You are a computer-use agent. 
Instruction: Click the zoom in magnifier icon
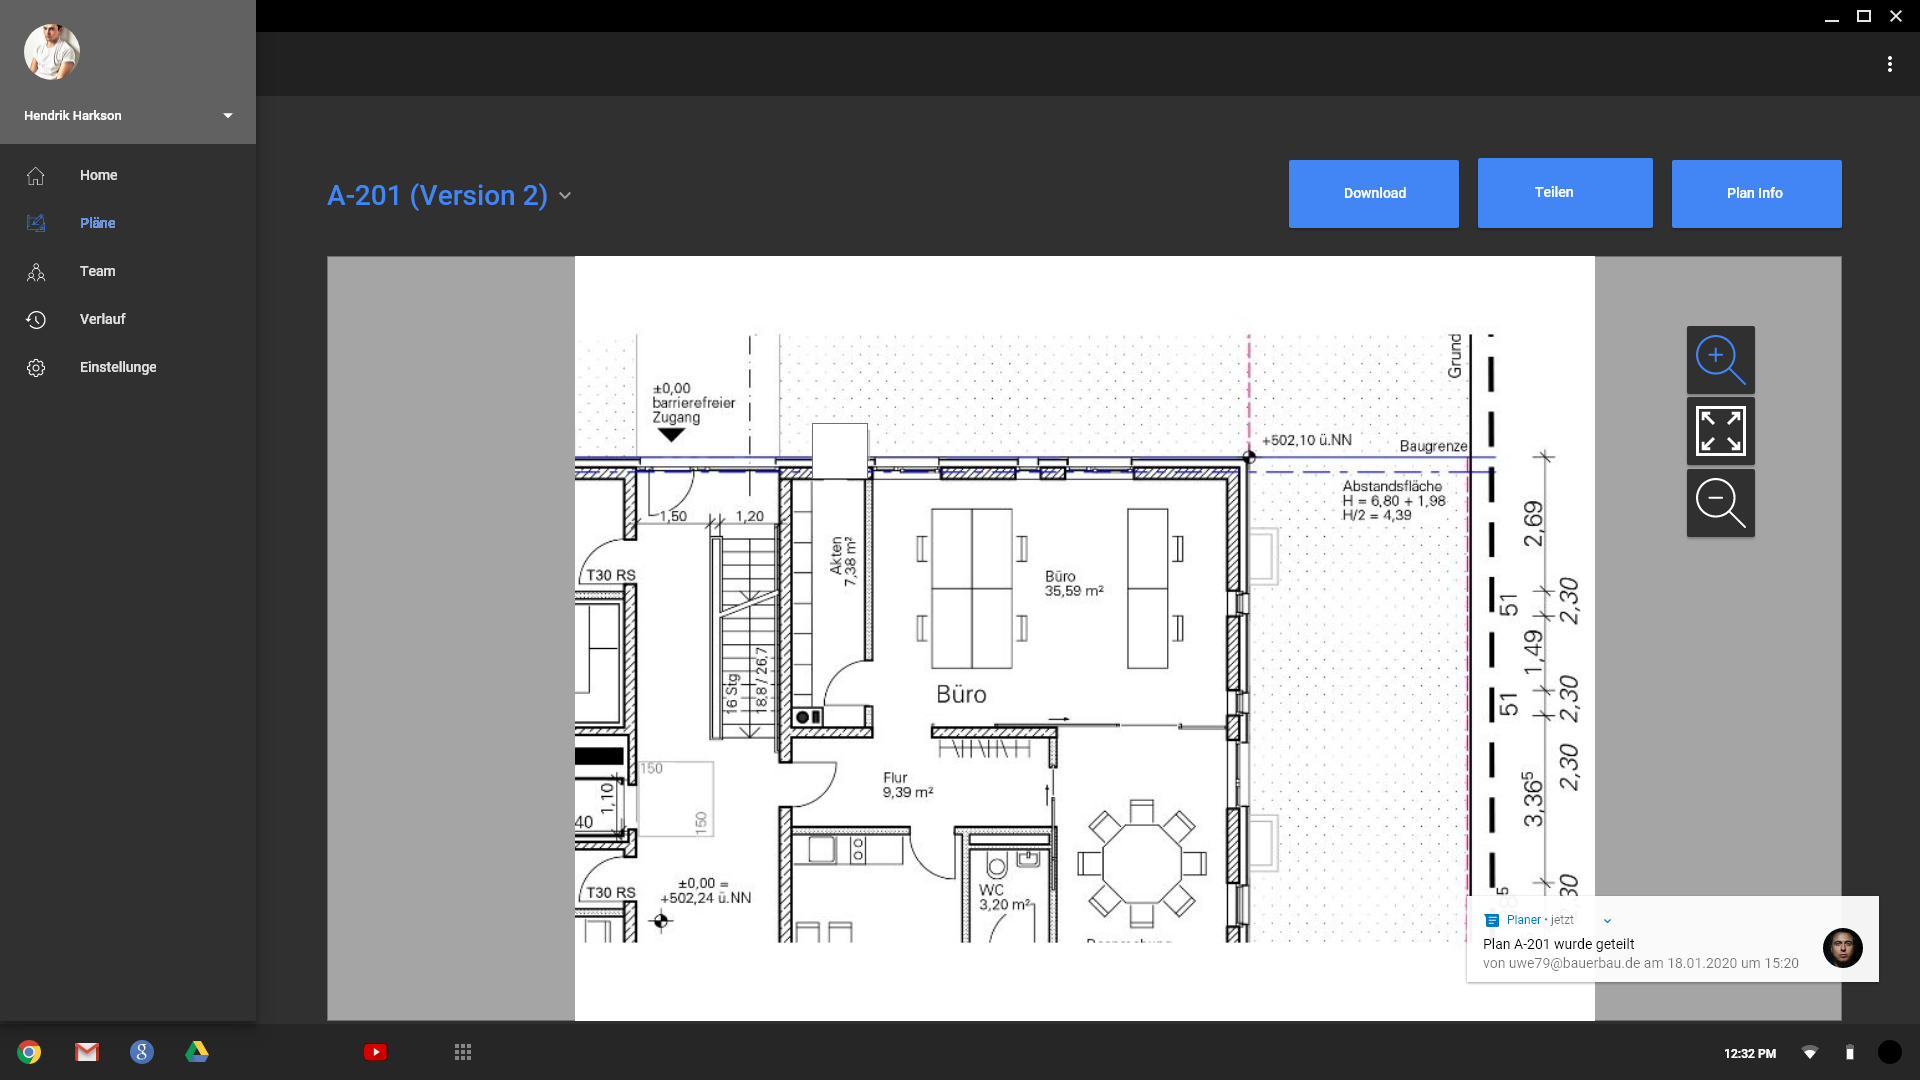(x=1720, y=360)
